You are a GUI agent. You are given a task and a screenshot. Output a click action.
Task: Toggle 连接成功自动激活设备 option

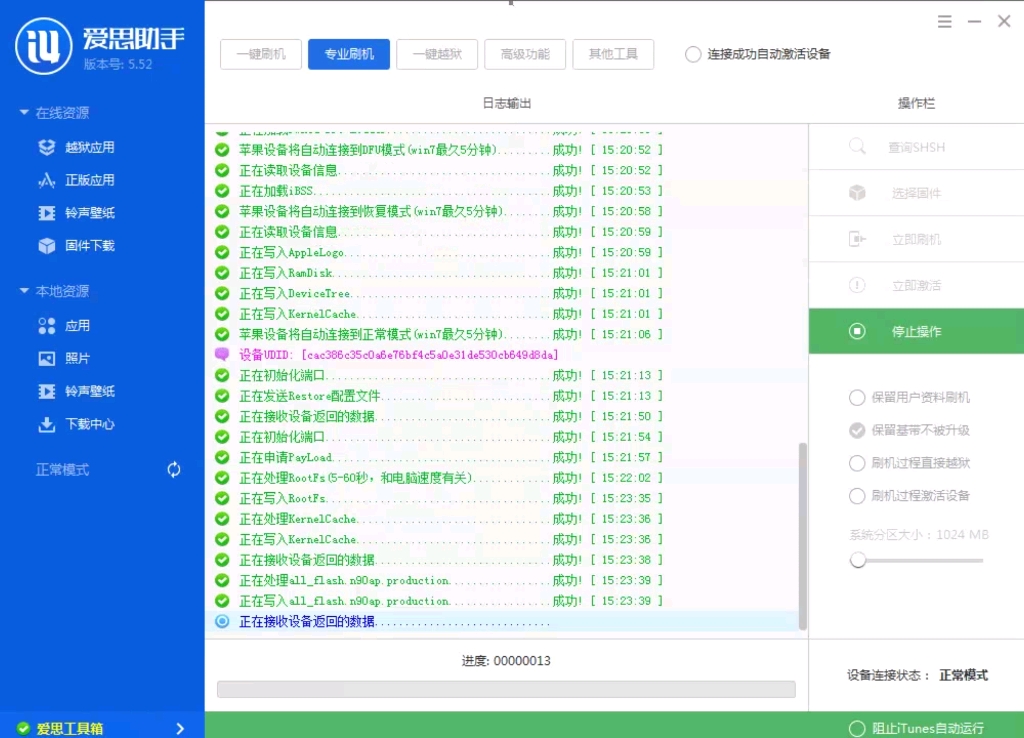[693, 54]
